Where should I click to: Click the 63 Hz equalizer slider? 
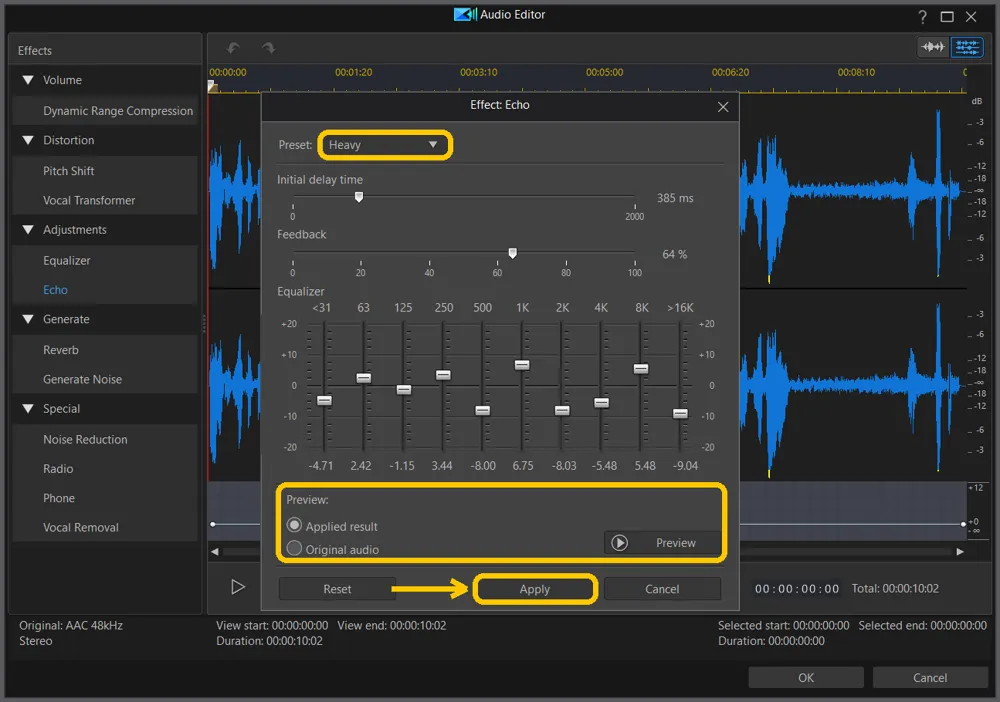(x=364, y=378)
